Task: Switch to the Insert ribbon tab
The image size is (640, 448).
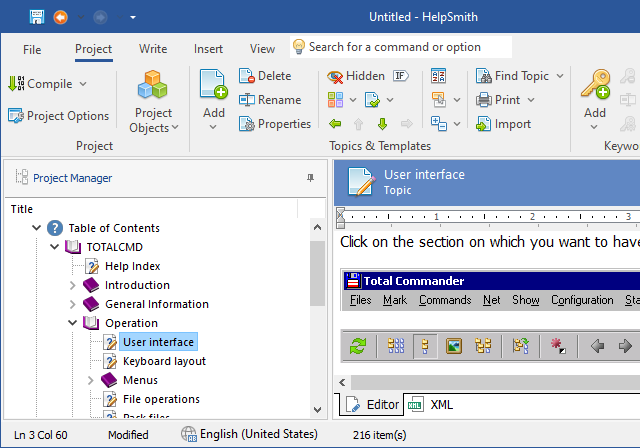Action: [208, 49]
